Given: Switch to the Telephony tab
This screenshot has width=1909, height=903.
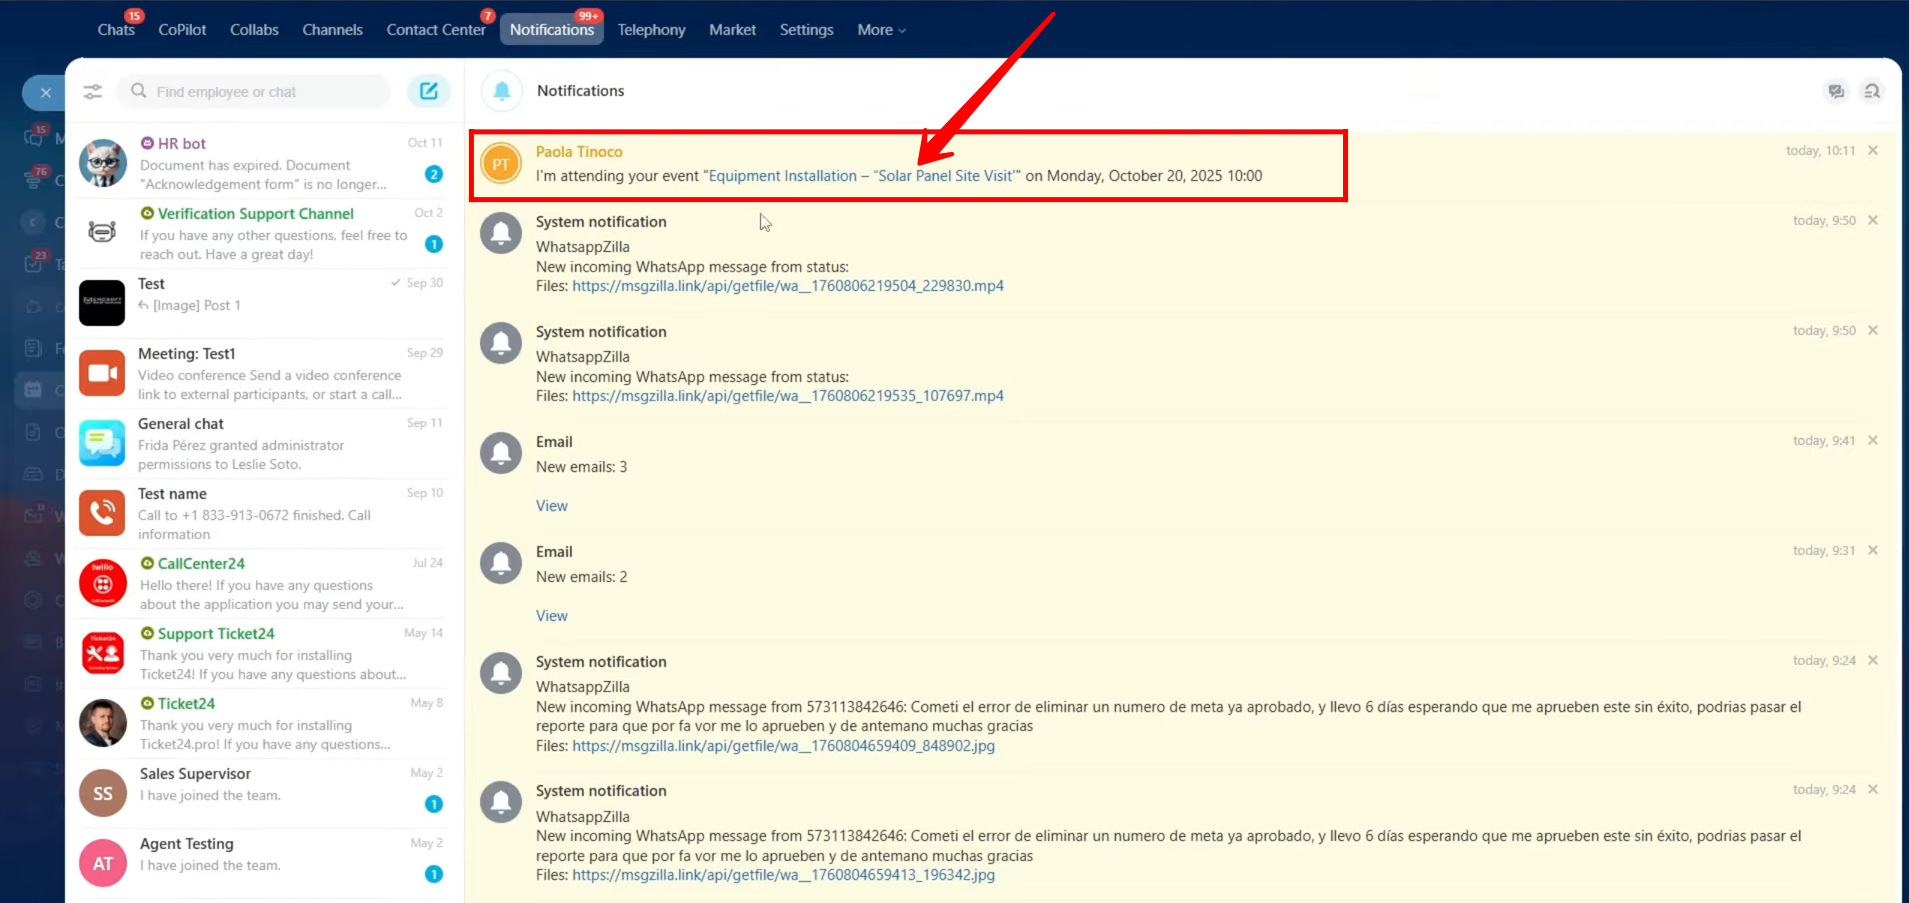Looking at the screenshot, I should pos(651,30).
